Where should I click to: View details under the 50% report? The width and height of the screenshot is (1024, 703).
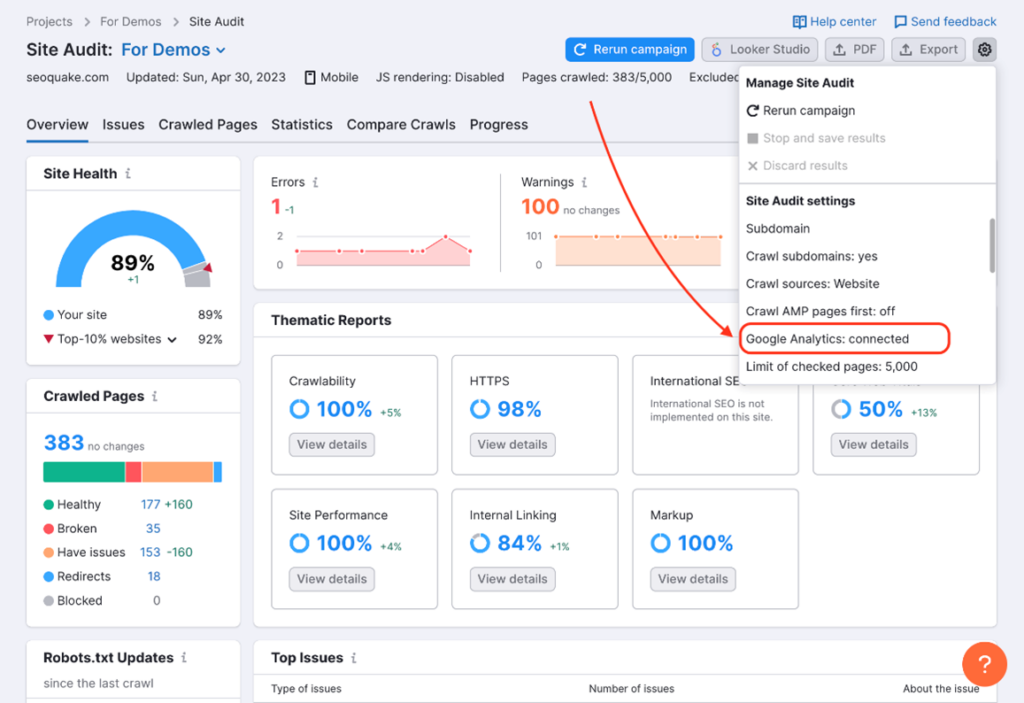tap(874, 445)
